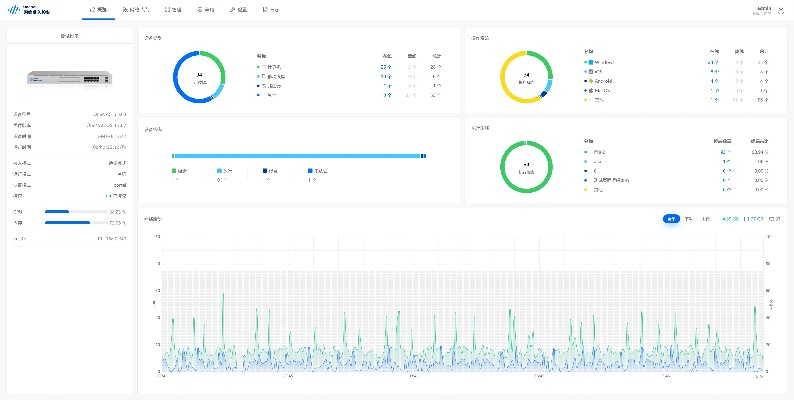
Task: Open the second top navigation tab
Action: (134, 8)
